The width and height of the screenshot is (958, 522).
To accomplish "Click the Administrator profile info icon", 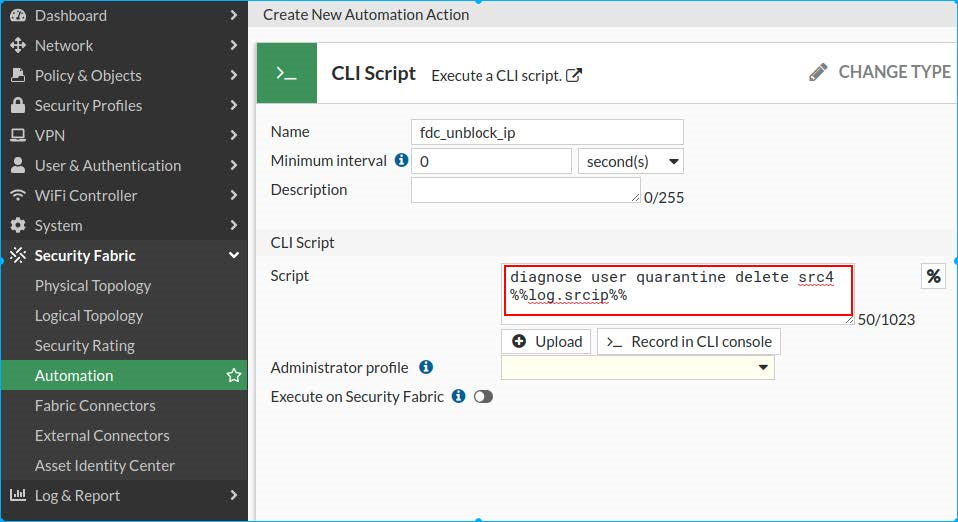I will [x=425, y=367].
